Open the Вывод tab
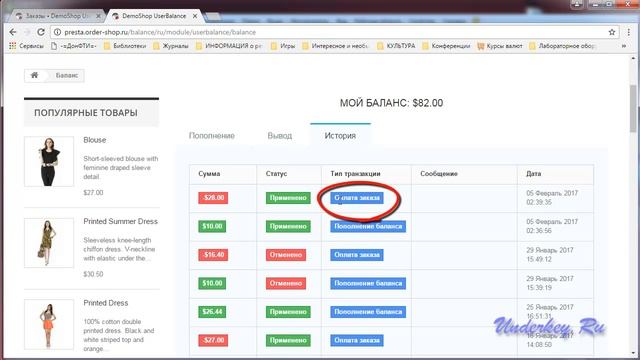Screen dimensions: 640x360 click(280, 136)
